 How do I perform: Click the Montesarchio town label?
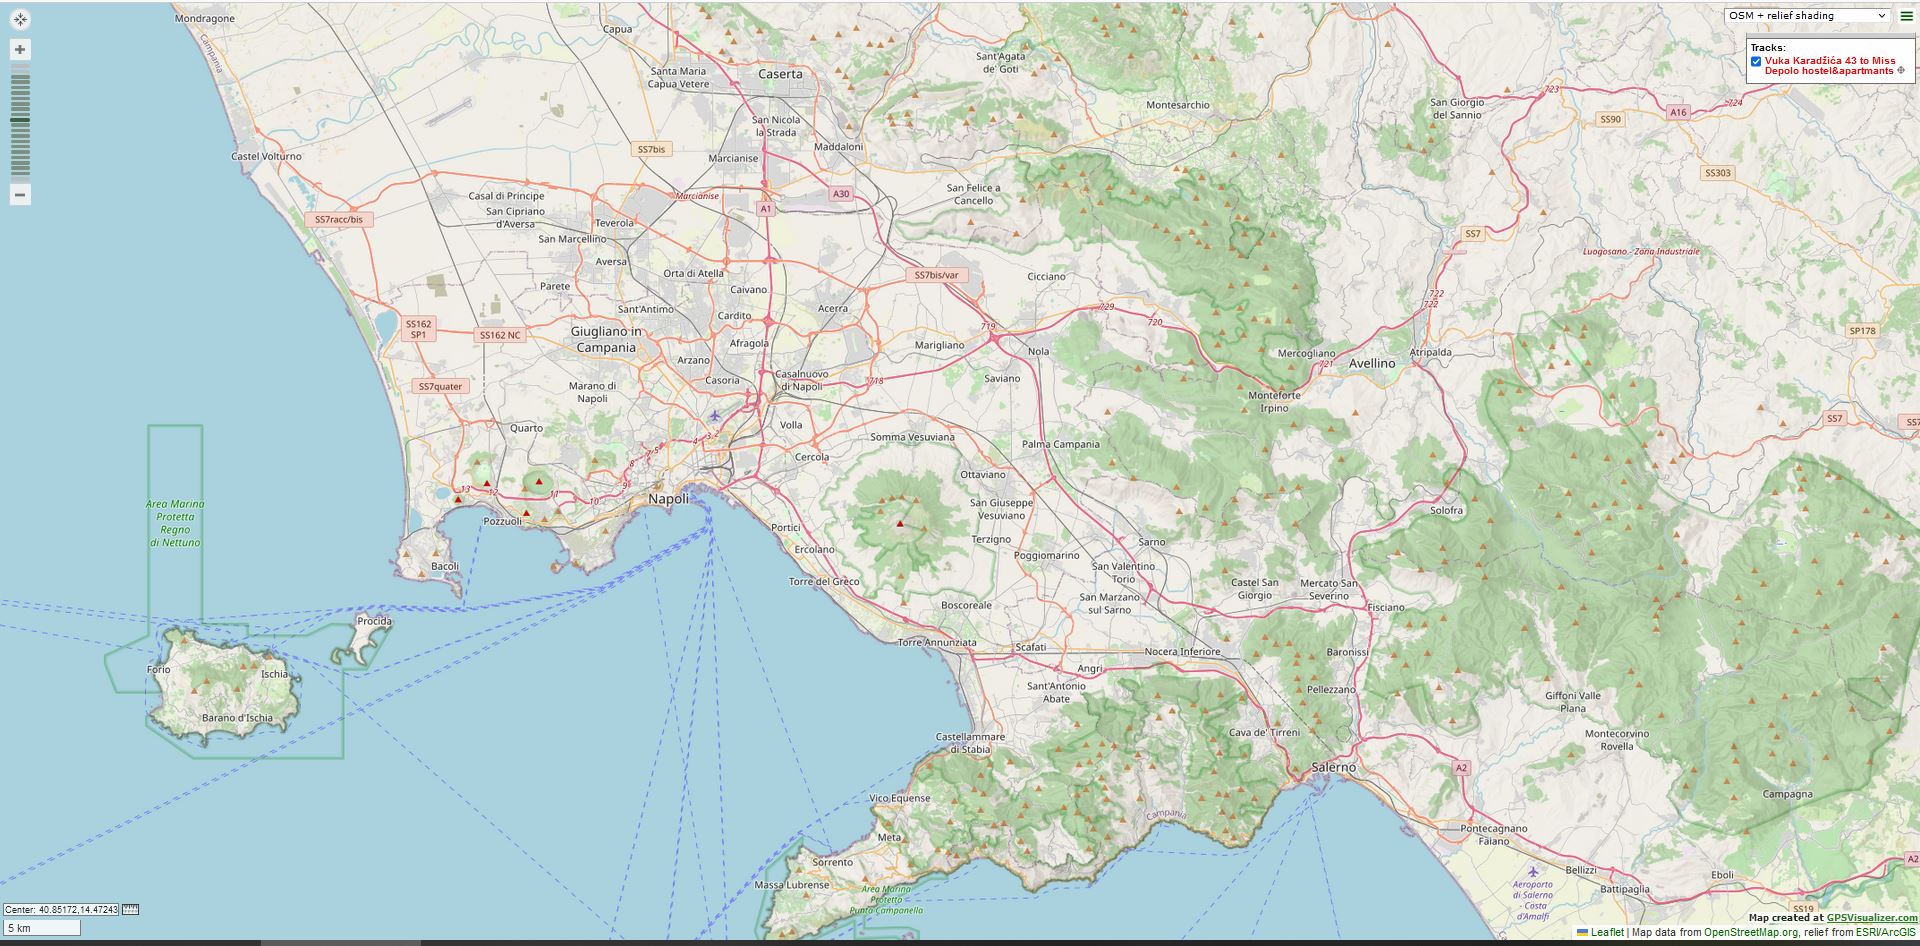click(x=1178, y=105)
